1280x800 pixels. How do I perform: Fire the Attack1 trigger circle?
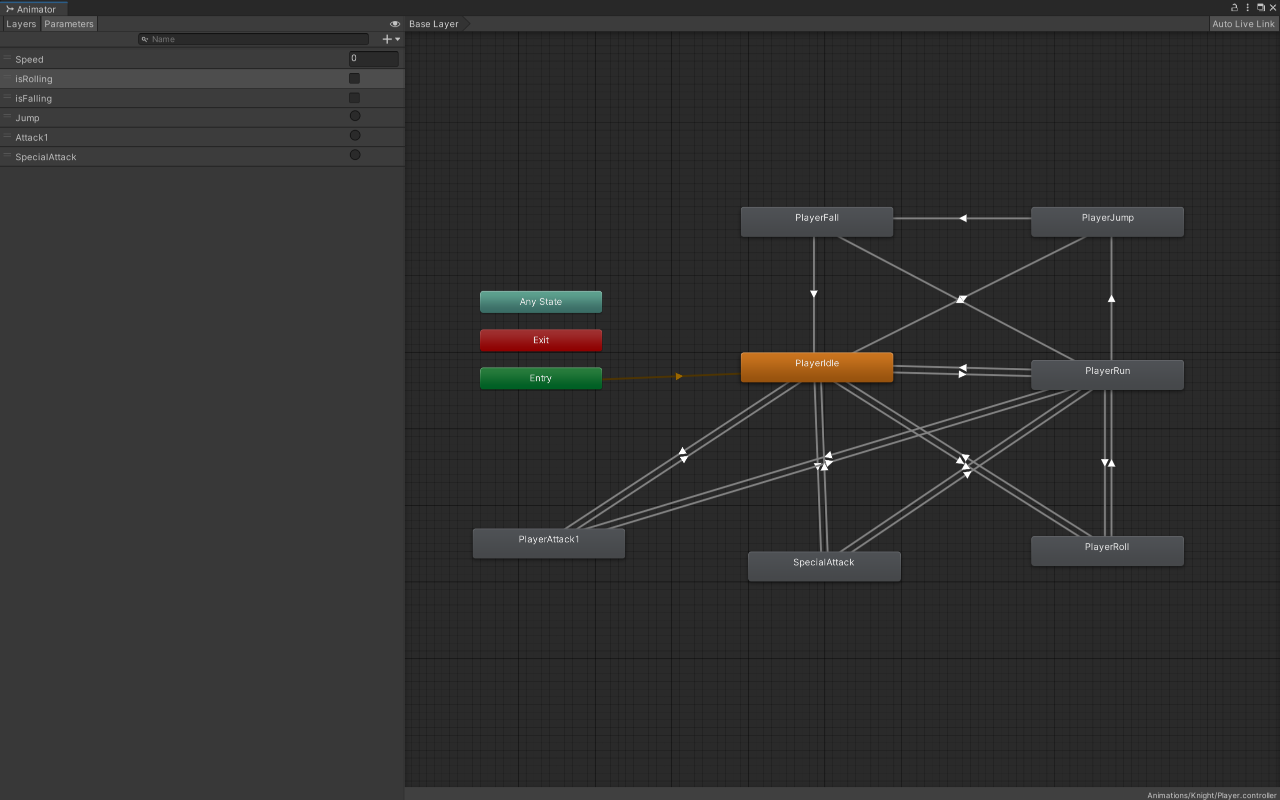pyautogui.click(x=354, y=136)
